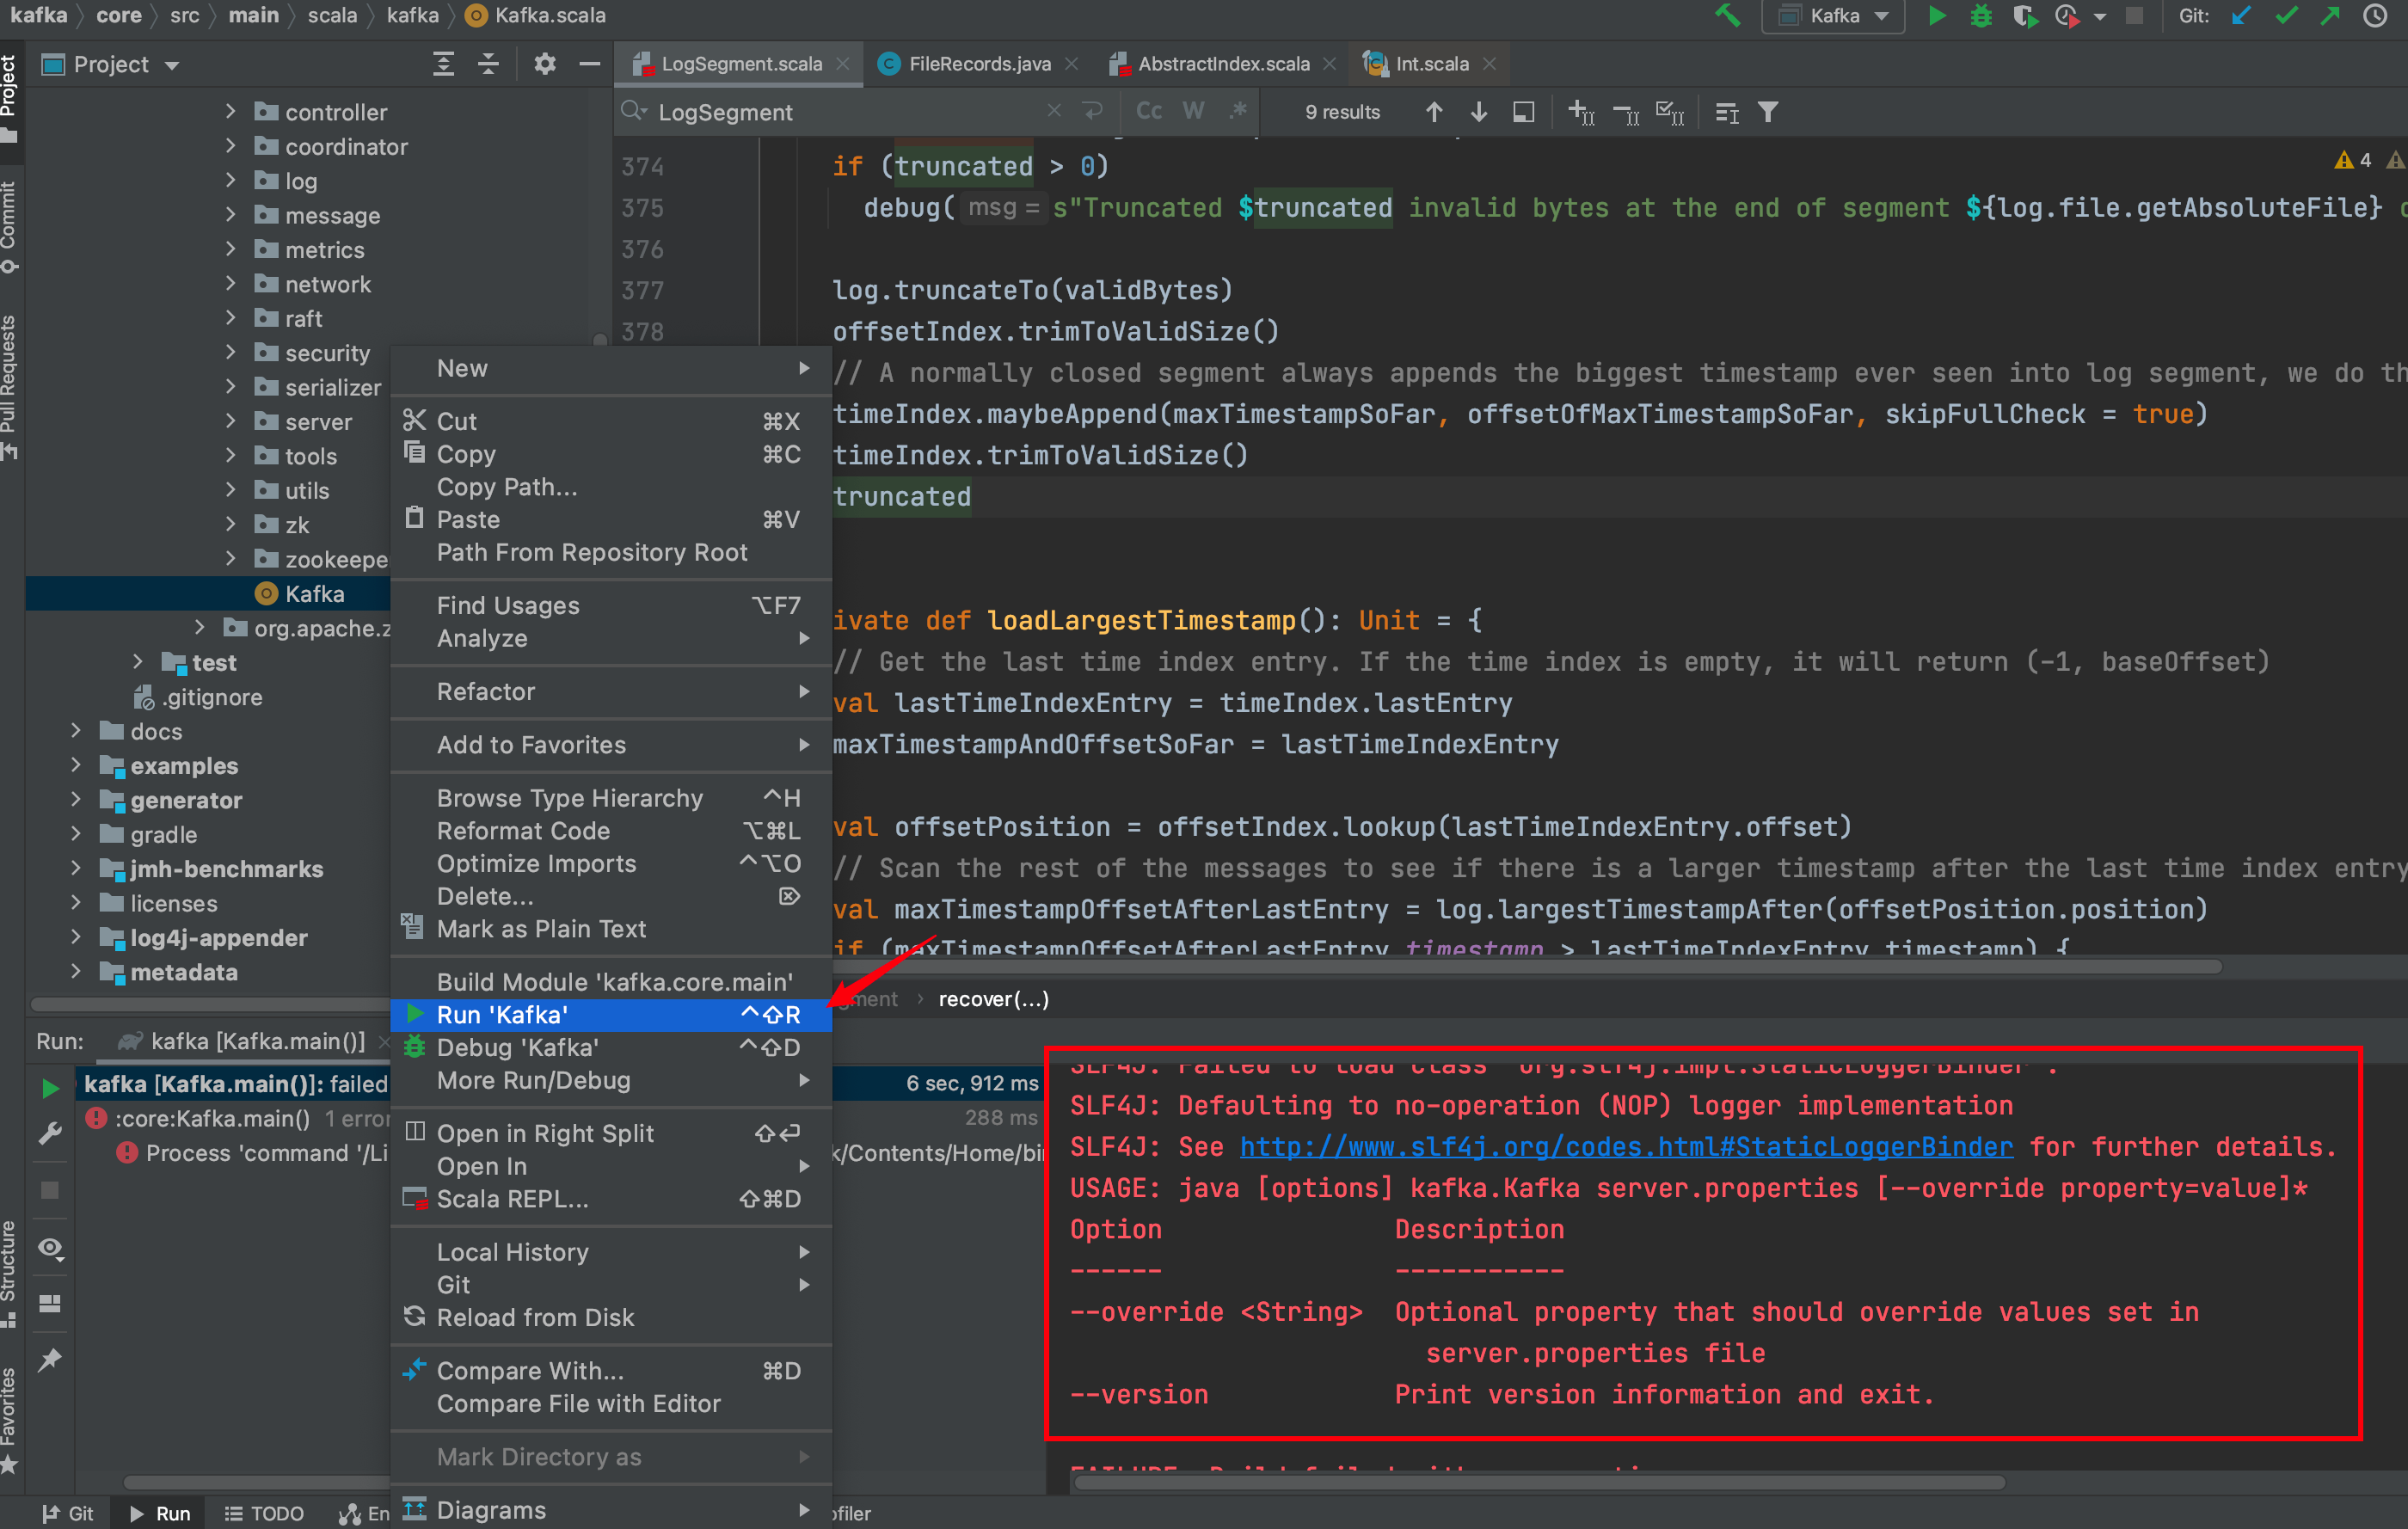This screenshot has height=1529, width=2408.
Task: Toggle the eye icon in Run panel
Action: pyautogui.click(x=50, y=1247)
